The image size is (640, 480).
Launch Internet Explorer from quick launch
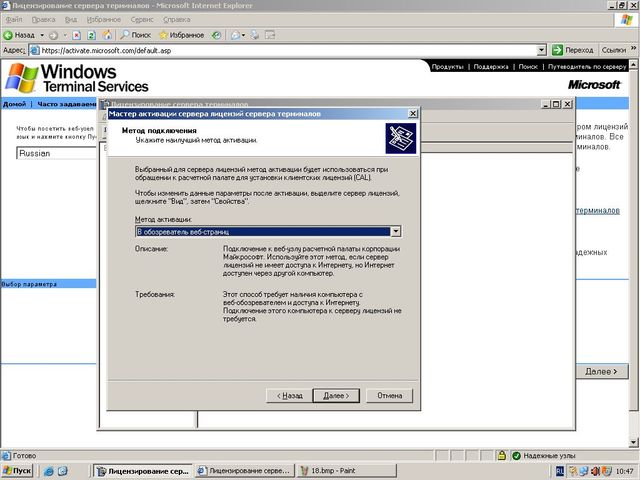click(49, 471)
